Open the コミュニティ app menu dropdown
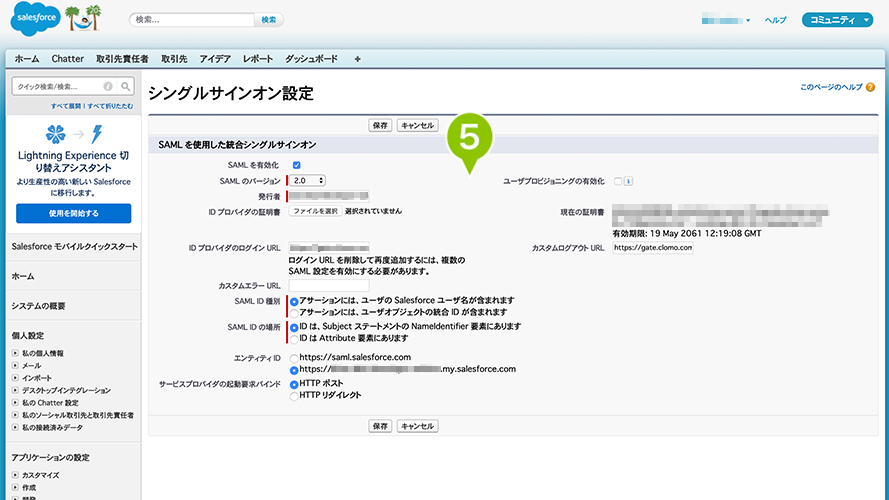Viewport: 889px width, 500px height. [837, 20]
